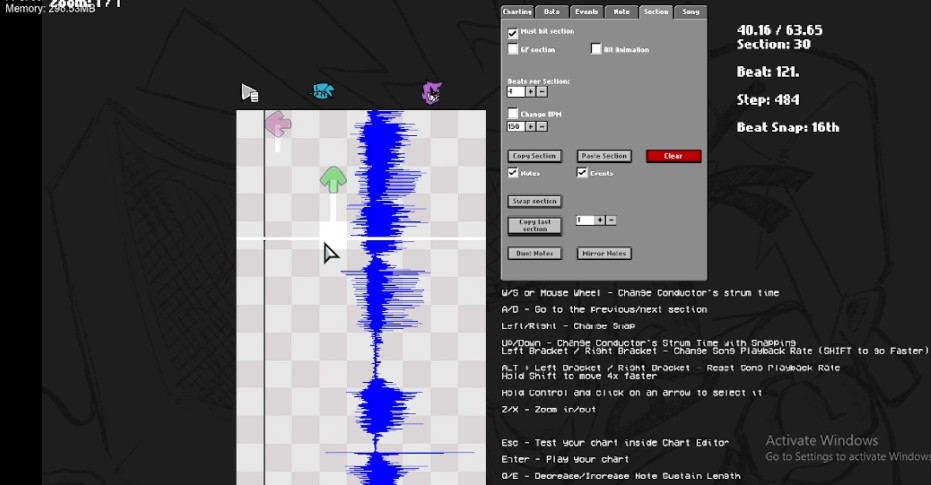
Task: Increase copy last section count
Action: [x=600, y=220]
